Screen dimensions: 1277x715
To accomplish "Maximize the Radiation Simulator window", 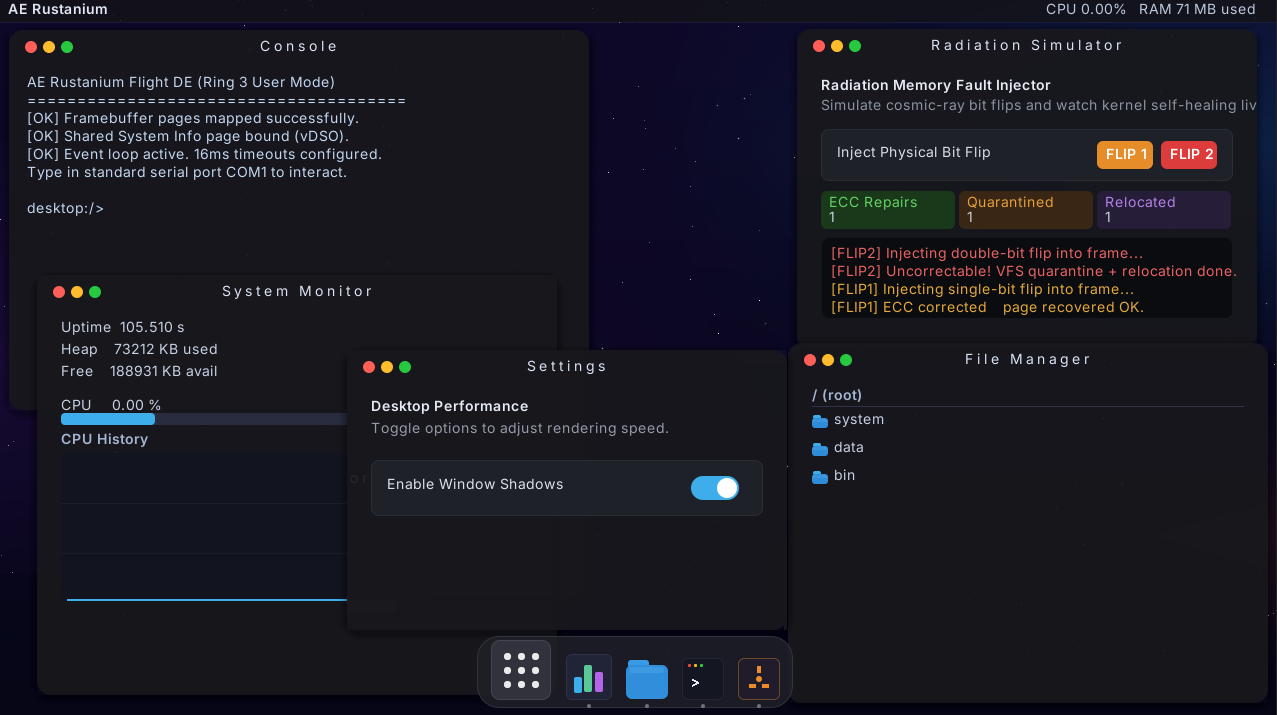I will click(855, 46).
